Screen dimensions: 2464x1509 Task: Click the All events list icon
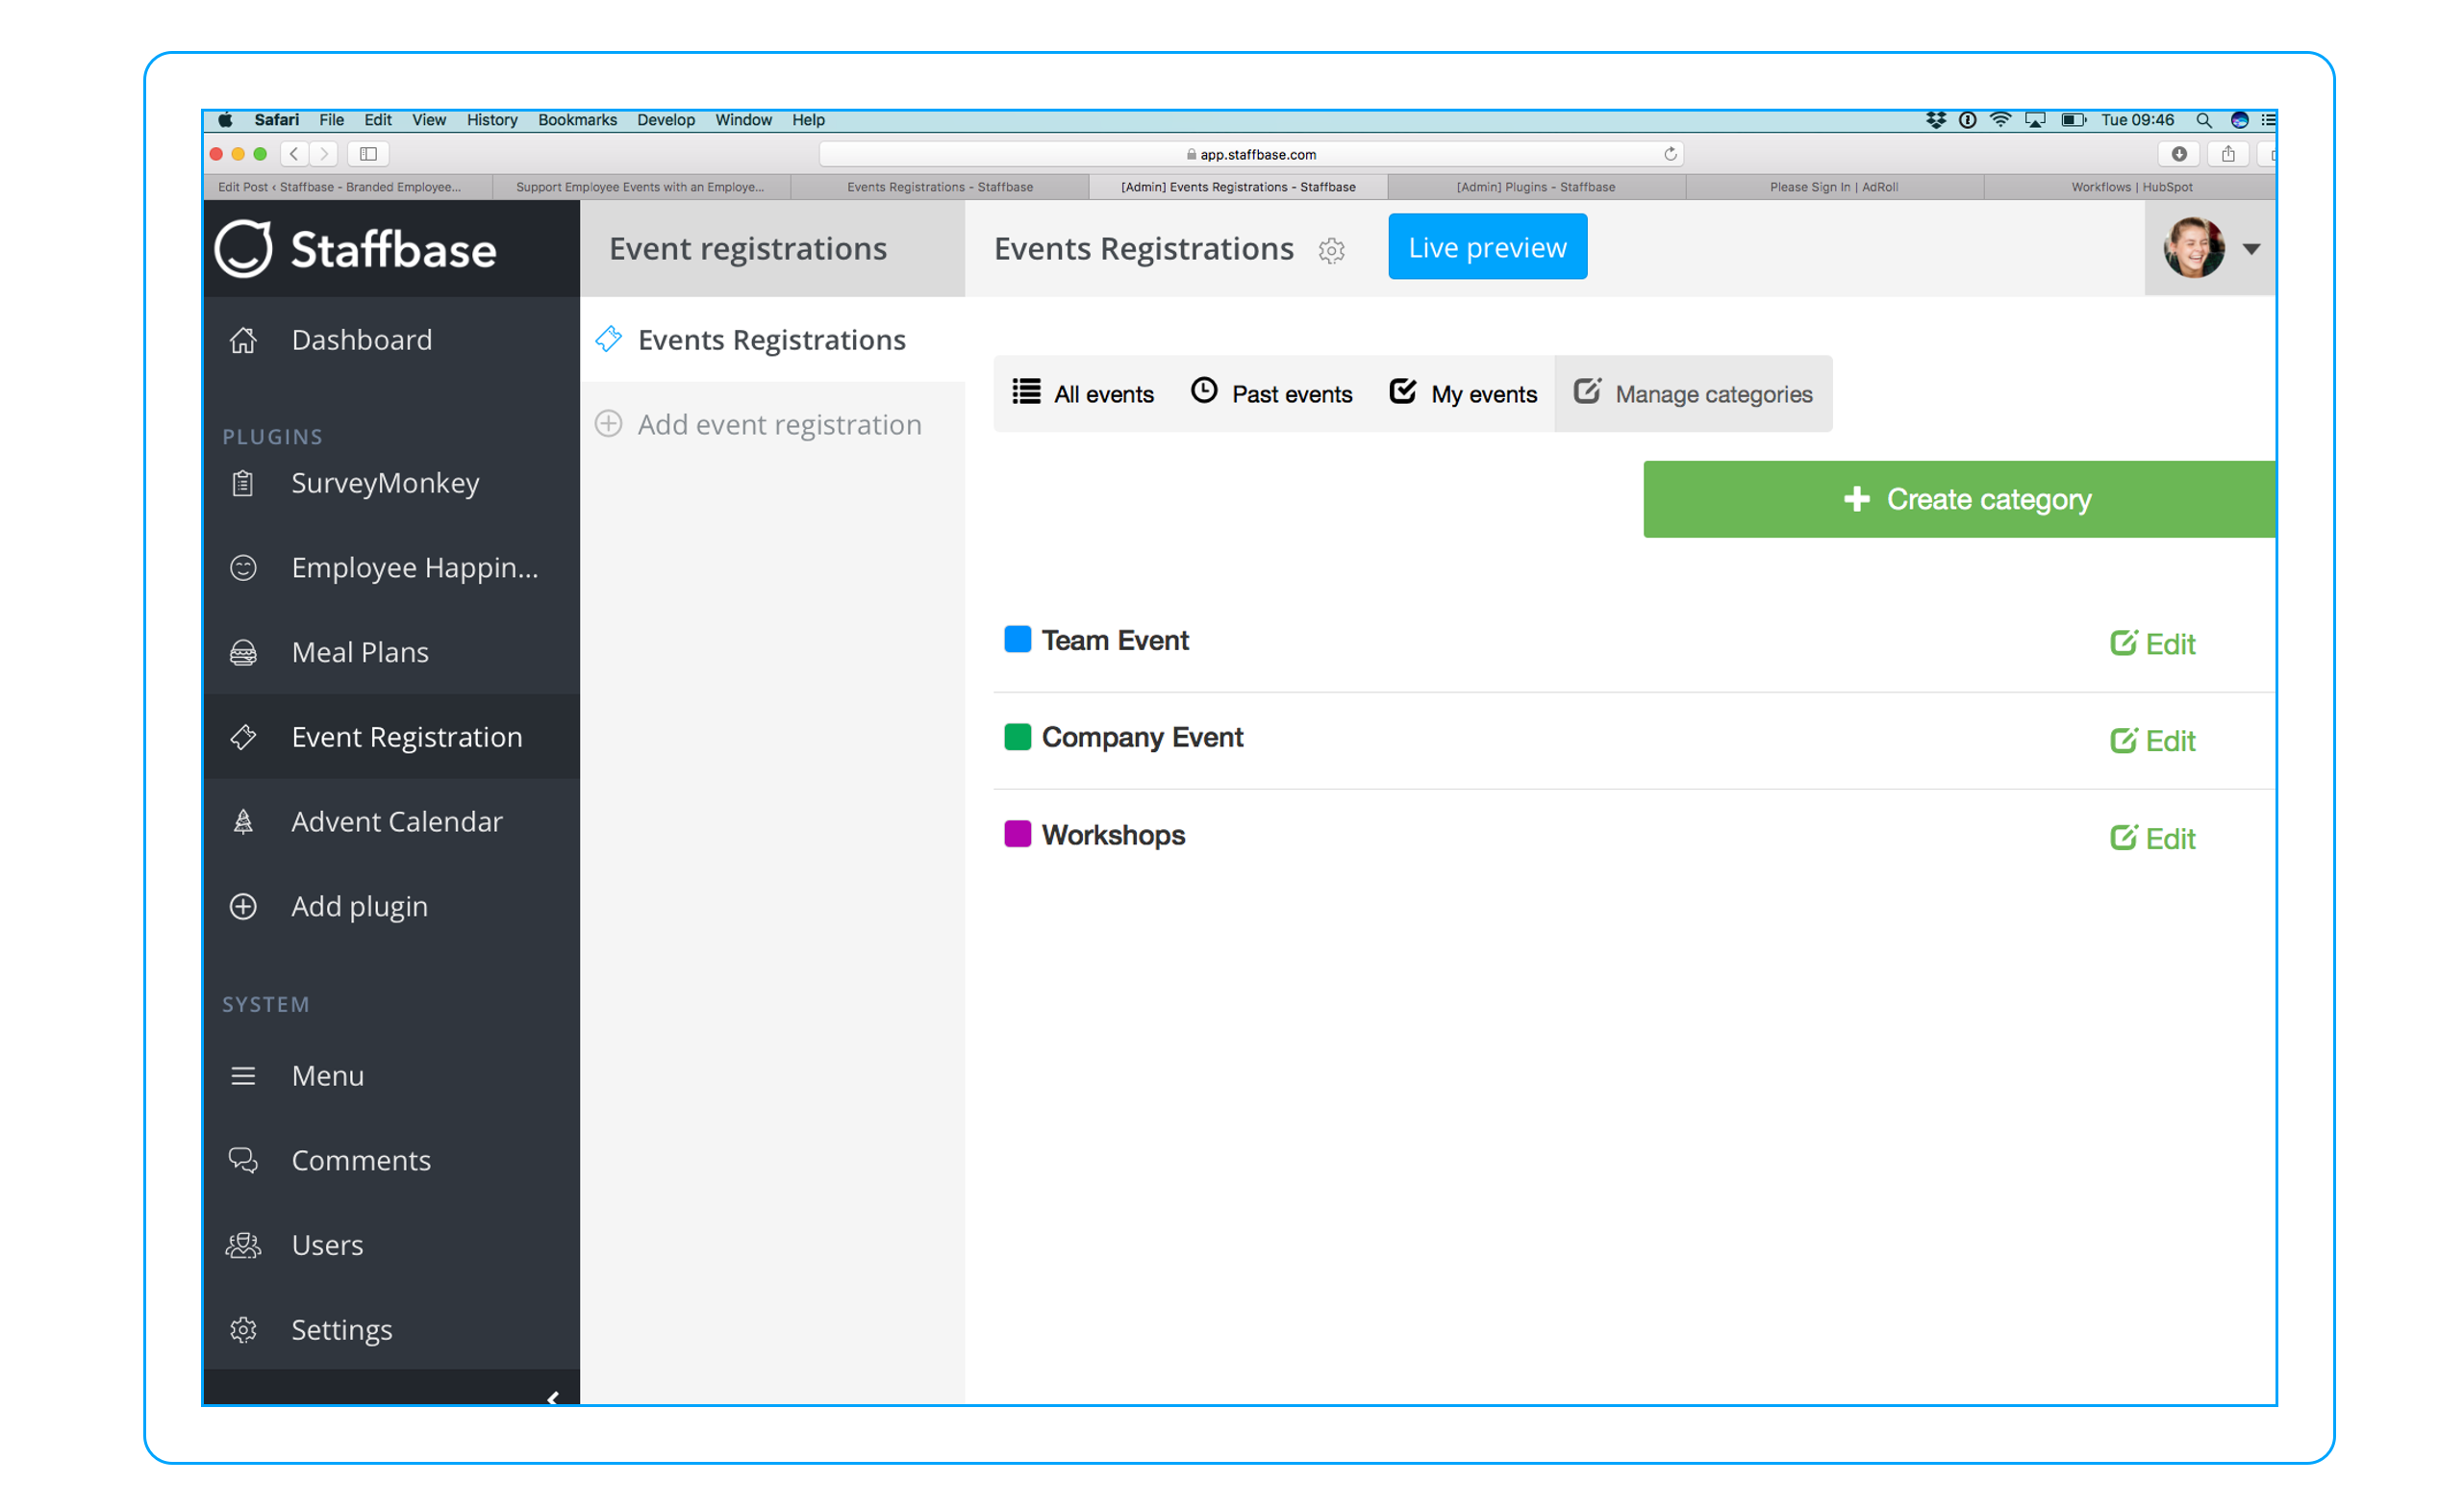[1026, 391]
